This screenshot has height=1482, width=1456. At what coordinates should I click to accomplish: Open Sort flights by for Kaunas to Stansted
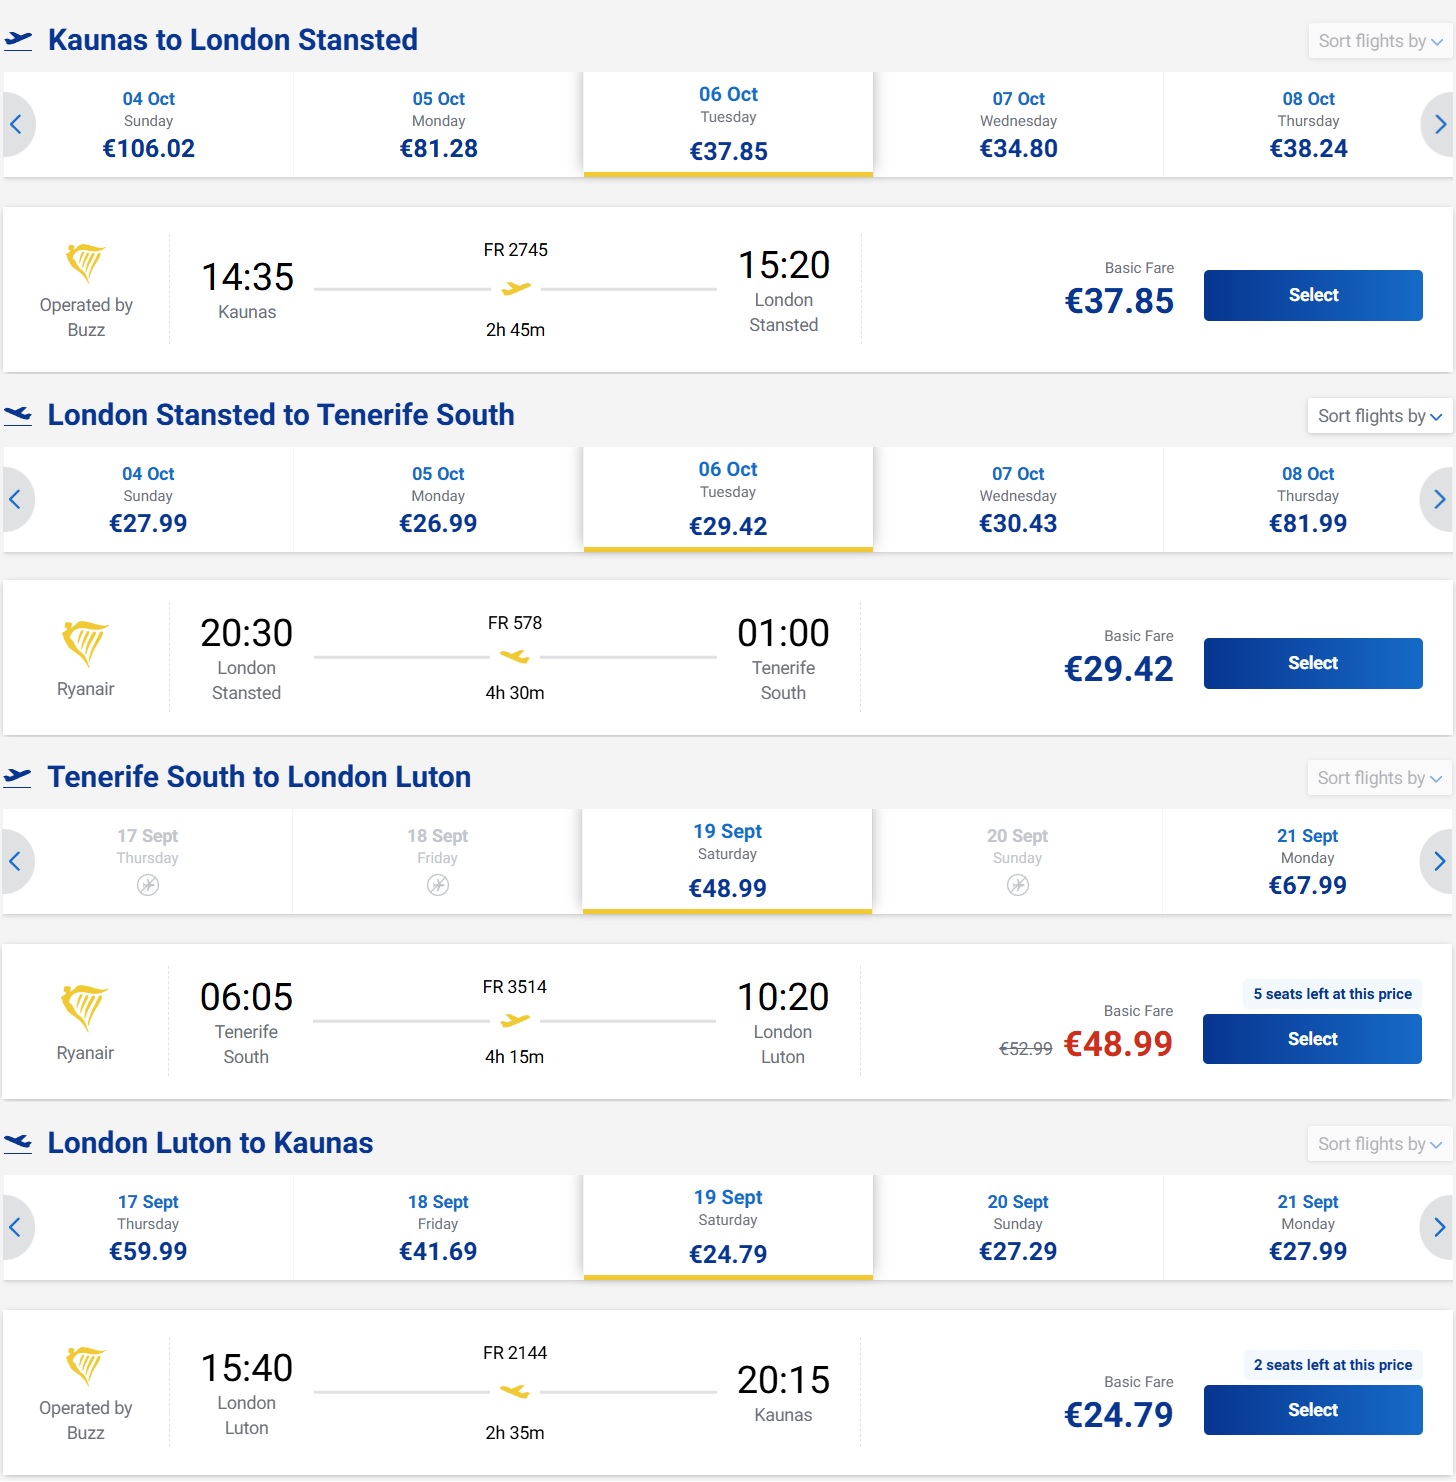(x=1380, y=41)
